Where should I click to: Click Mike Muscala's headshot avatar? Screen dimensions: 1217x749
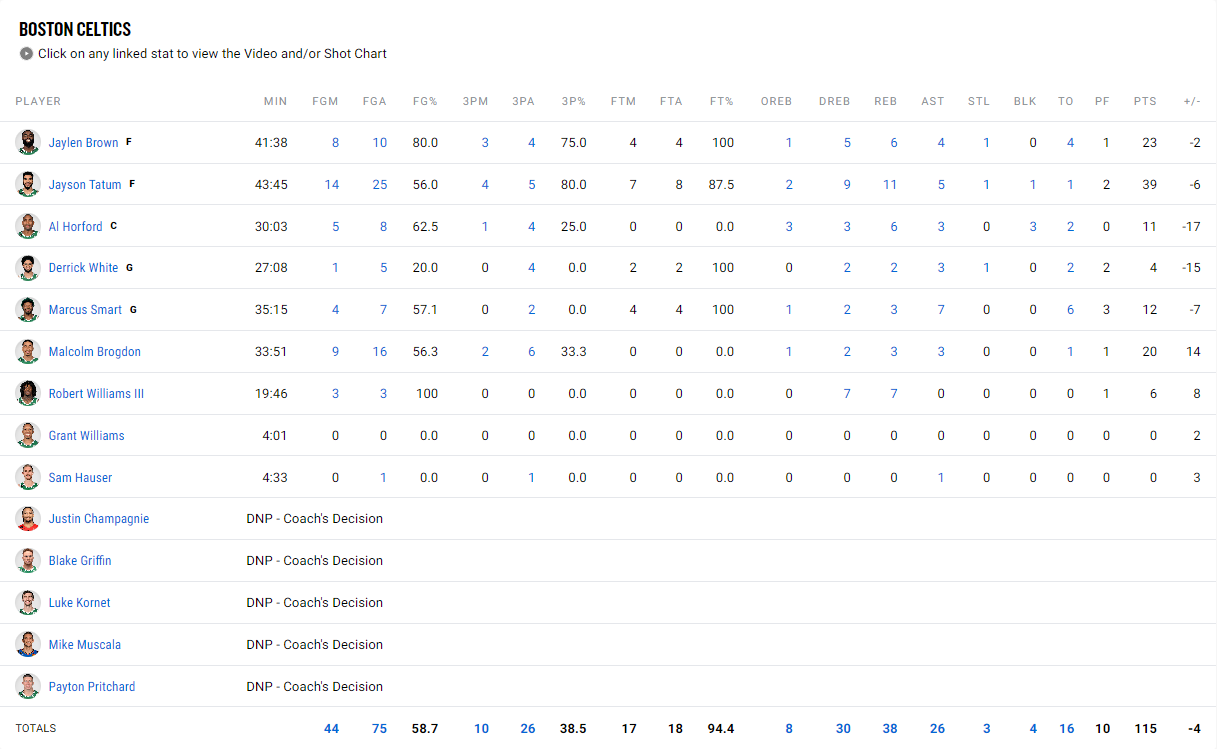(x=28, y=645)
